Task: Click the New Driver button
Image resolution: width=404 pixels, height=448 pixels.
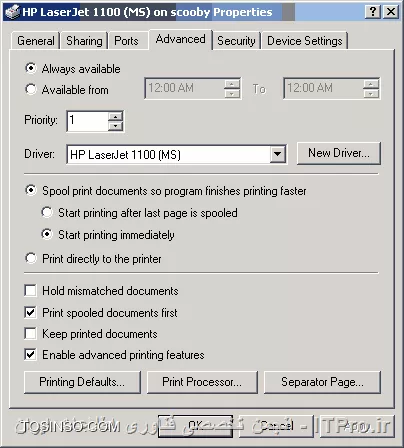Action: click(x=339, y=153)
